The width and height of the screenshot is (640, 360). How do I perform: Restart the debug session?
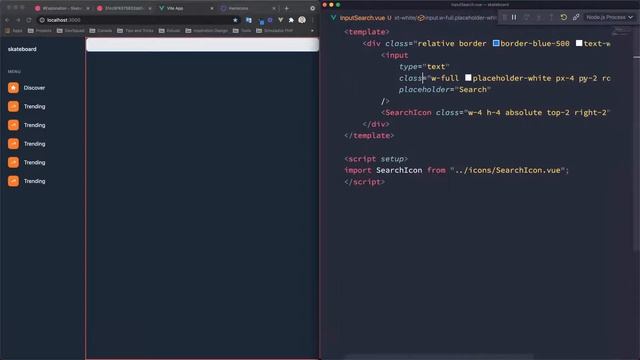tap(564, 17)
